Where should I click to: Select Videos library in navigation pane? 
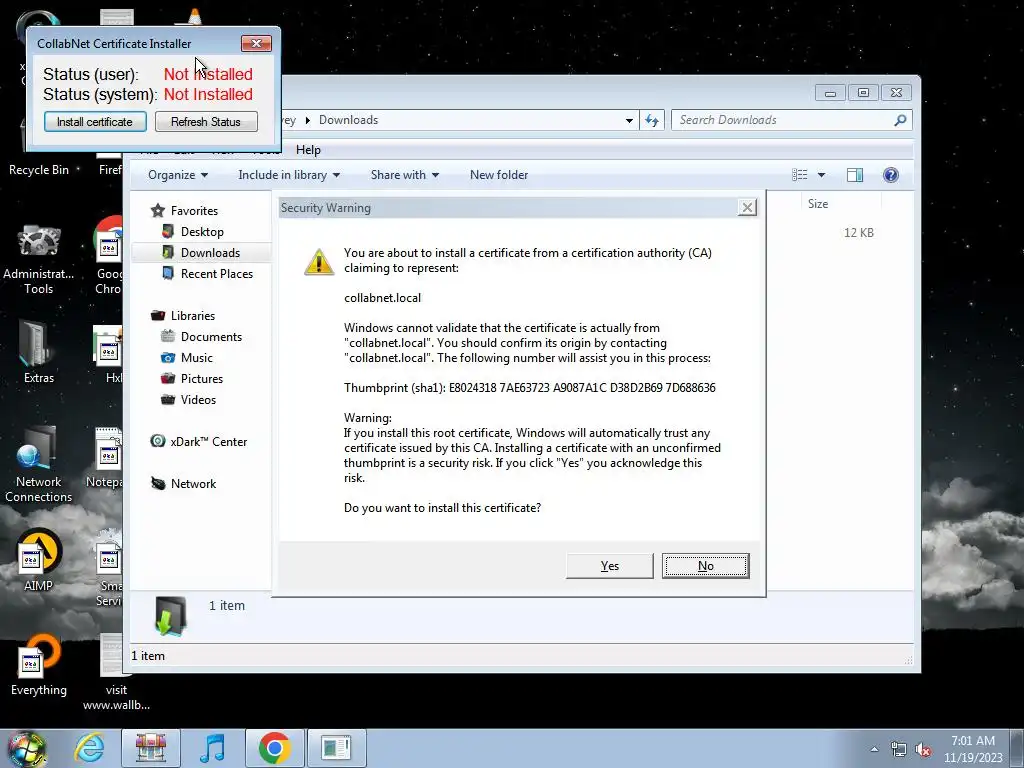pyautogui.click(x=198, y=400)
